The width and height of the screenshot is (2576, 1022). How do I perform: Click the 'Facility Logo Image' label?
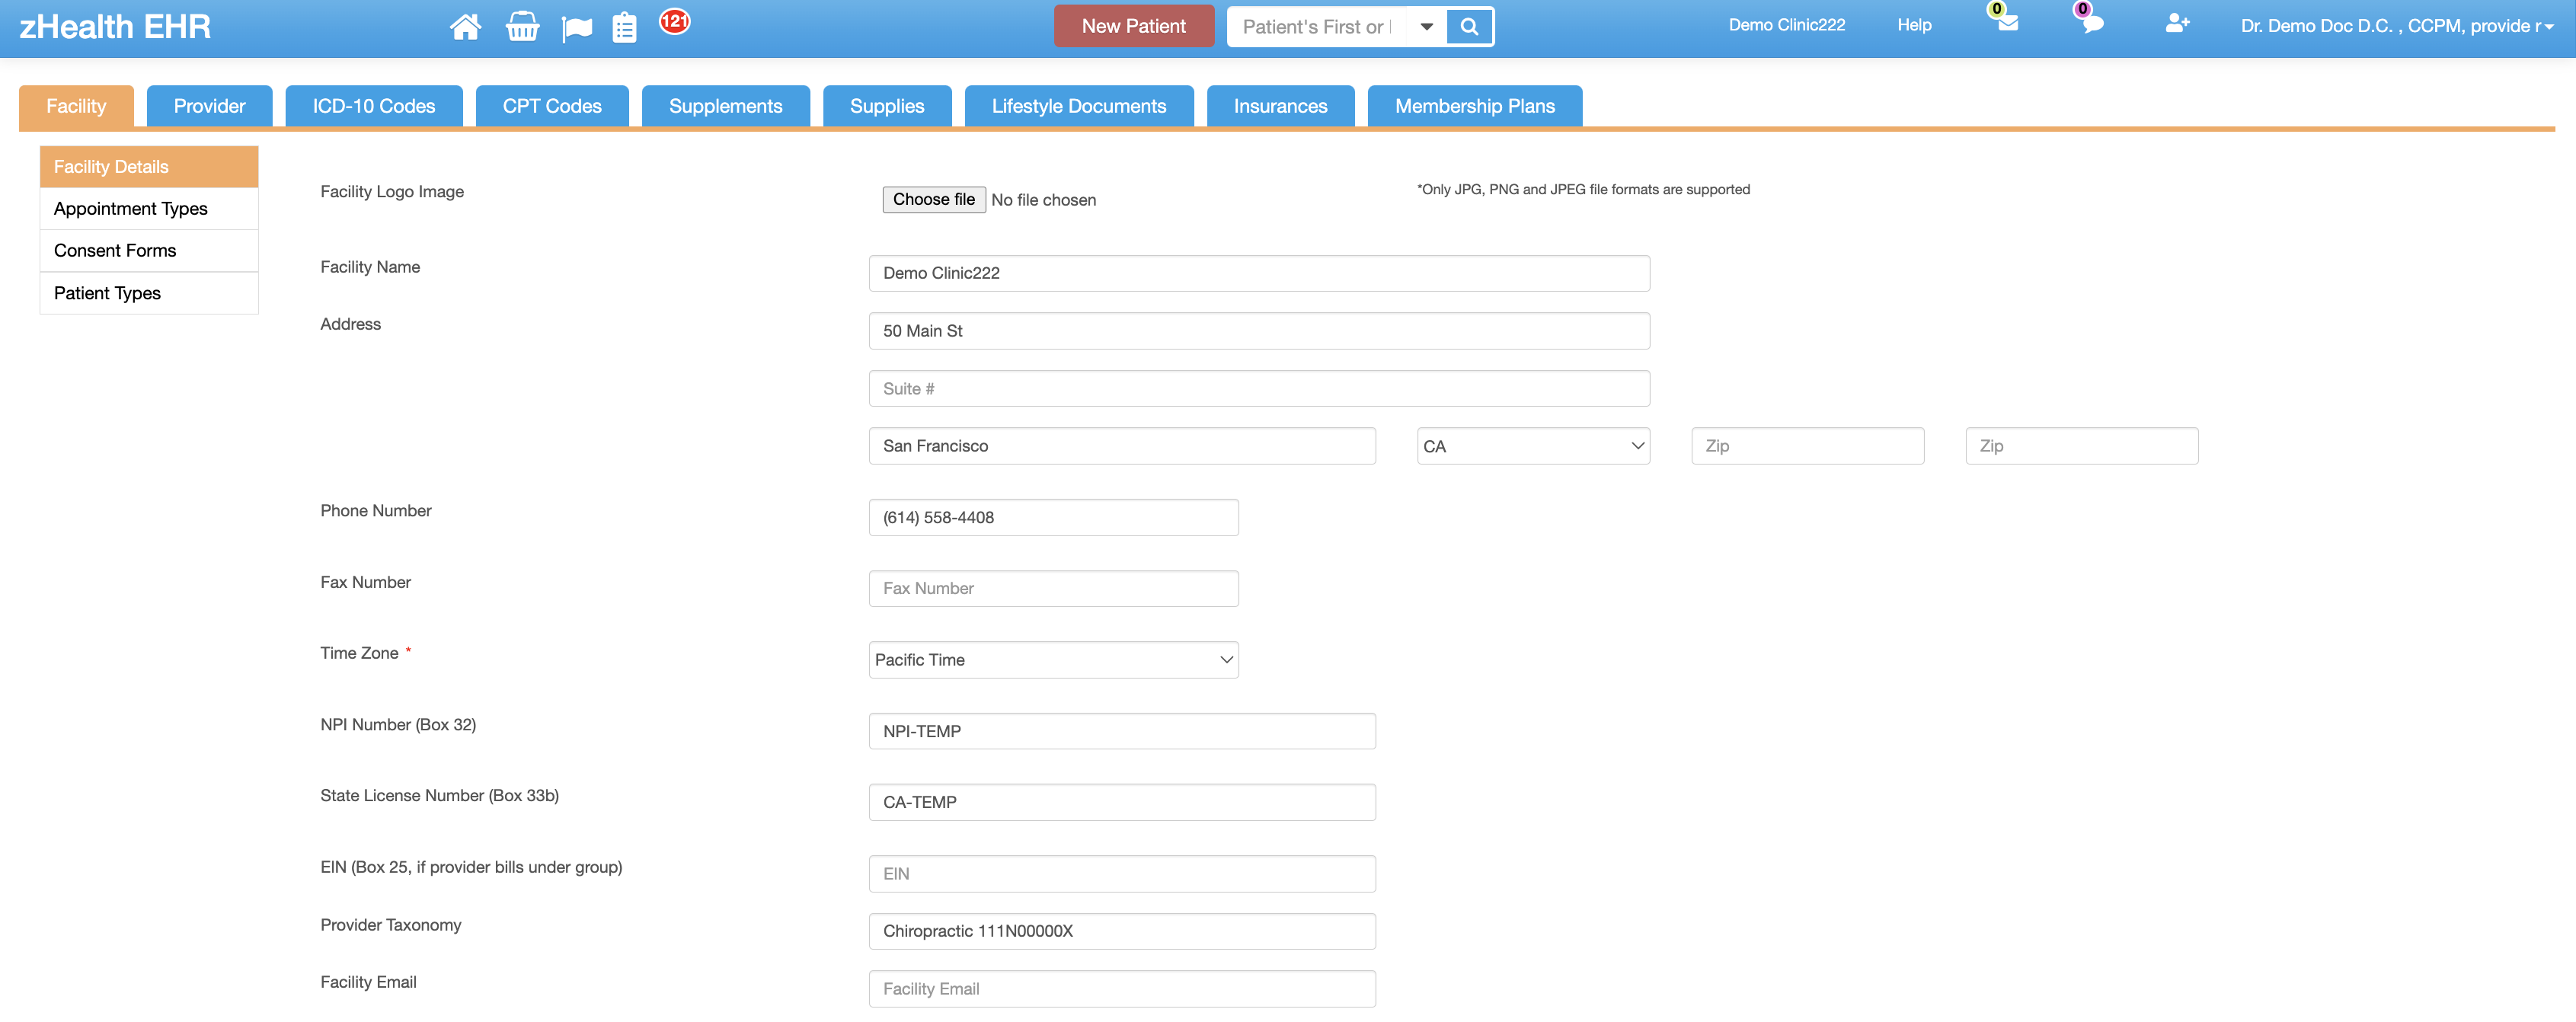click(x=392, y=192)
